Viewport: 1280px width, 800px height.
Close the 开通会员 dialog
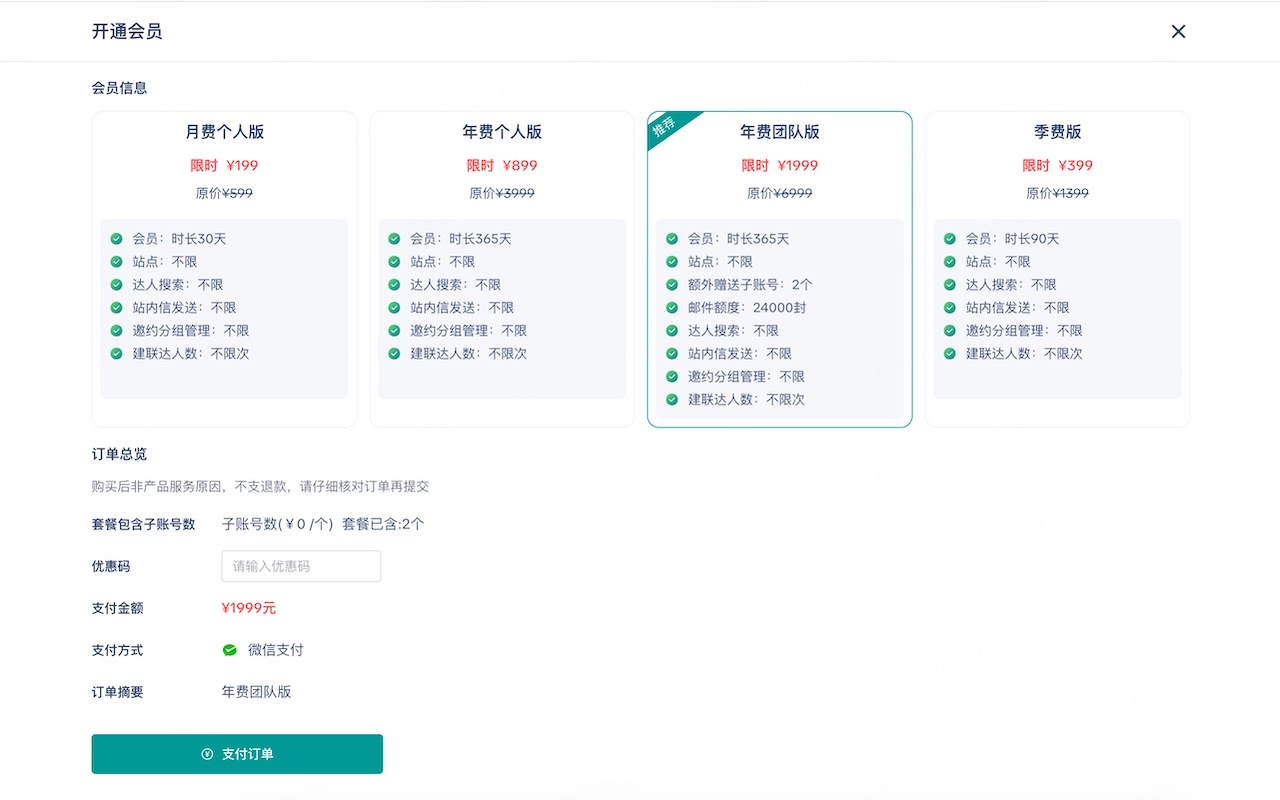[1178, 31]
